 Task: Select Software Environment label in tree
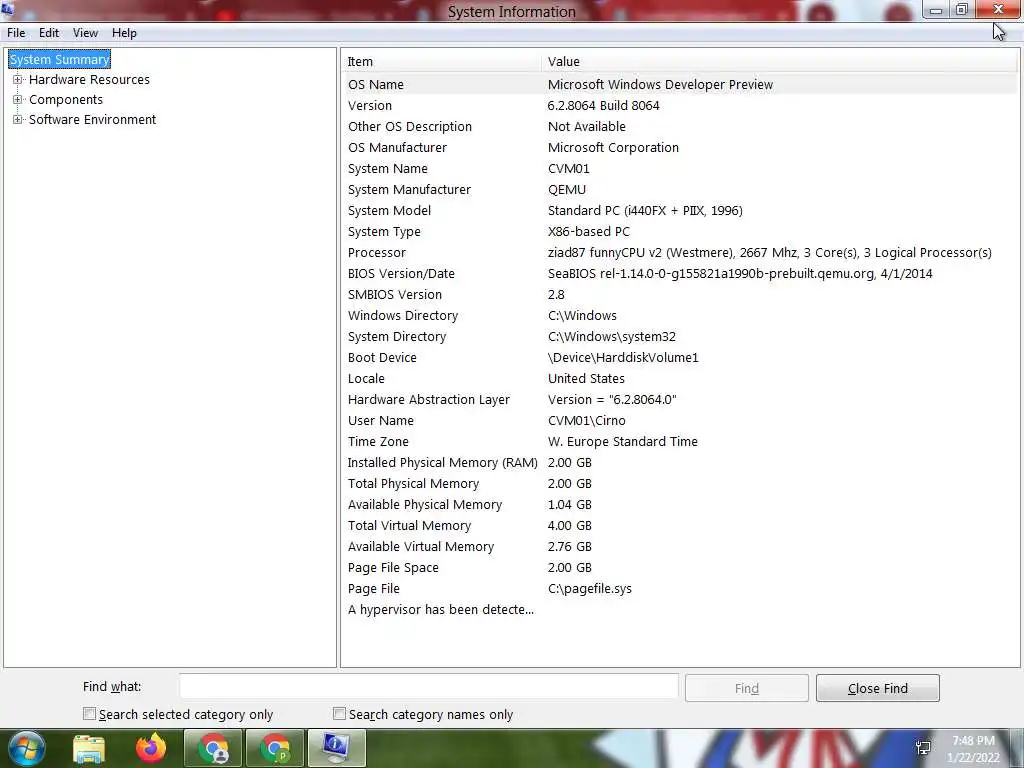92,120
